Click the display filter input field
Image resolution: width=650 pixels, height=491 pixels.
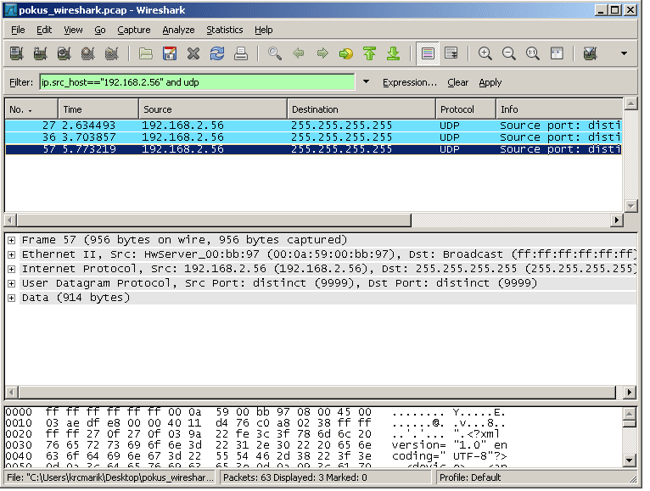[197, 82]
